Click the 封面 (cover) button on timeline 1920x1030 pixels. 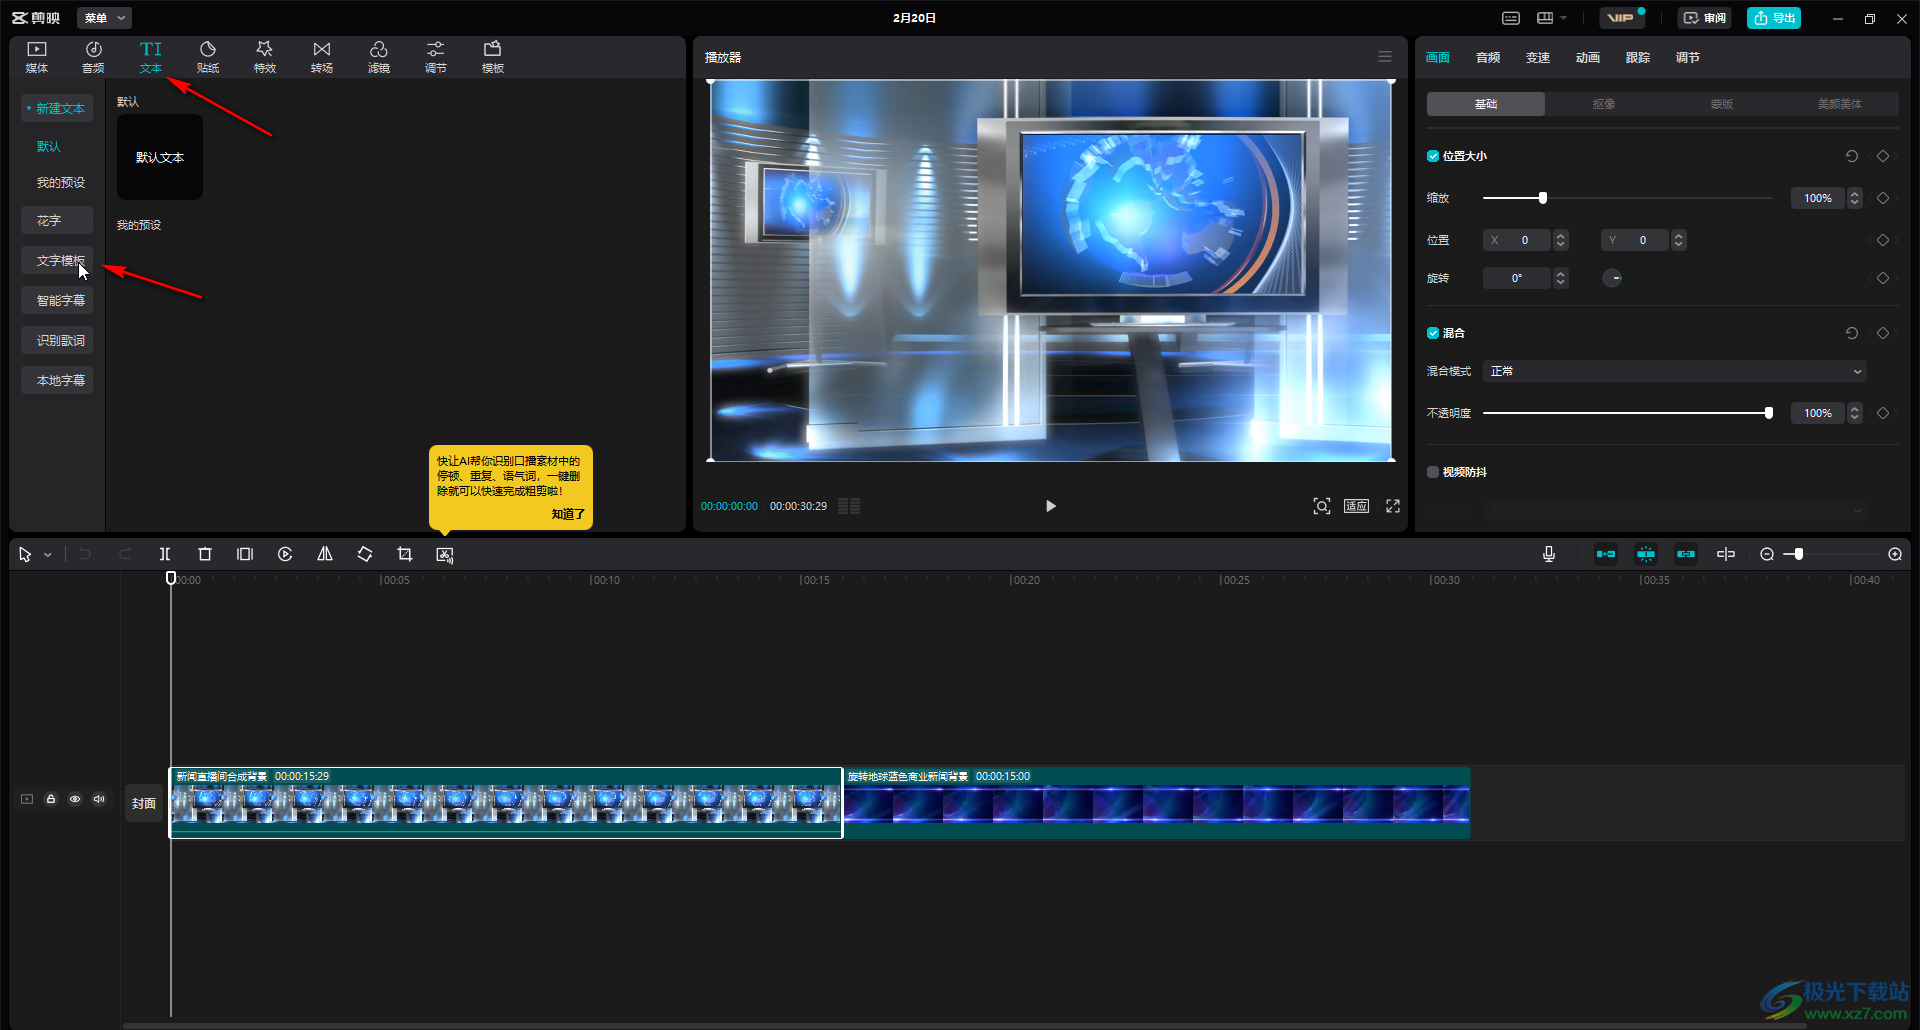pos(144,803)
